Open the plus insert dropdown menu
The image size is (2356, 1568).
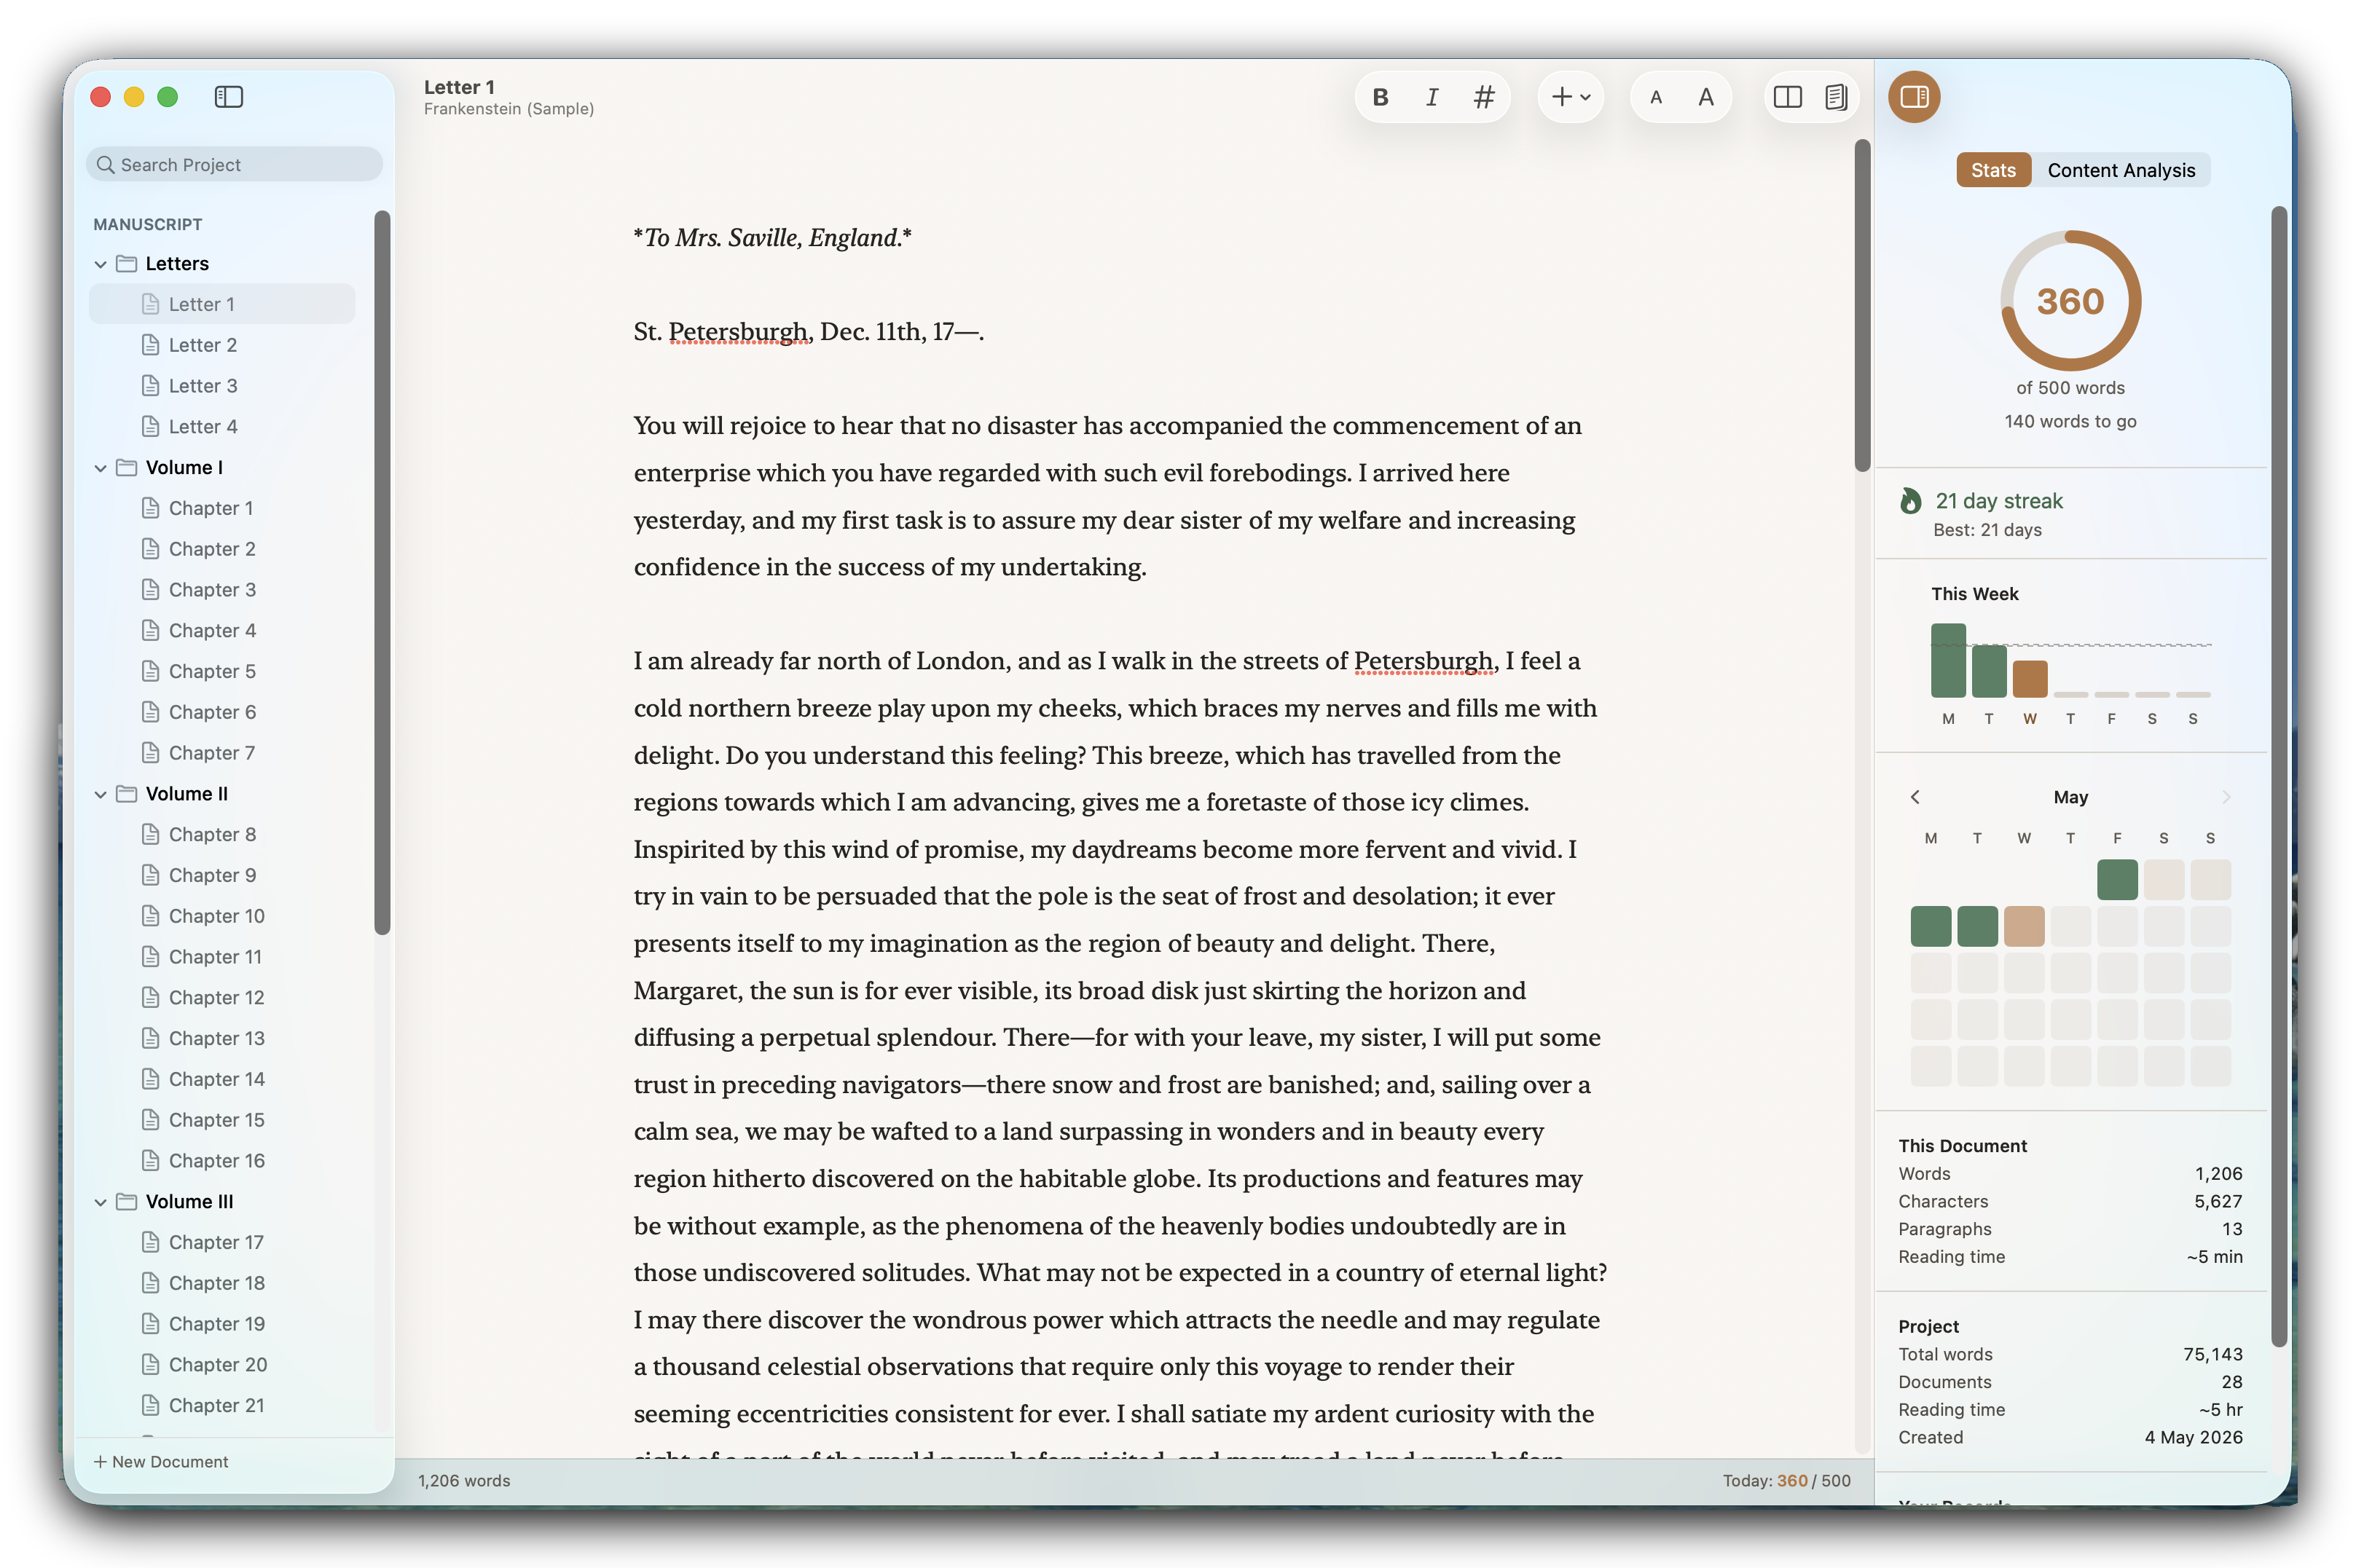(x=1570, y=97)
